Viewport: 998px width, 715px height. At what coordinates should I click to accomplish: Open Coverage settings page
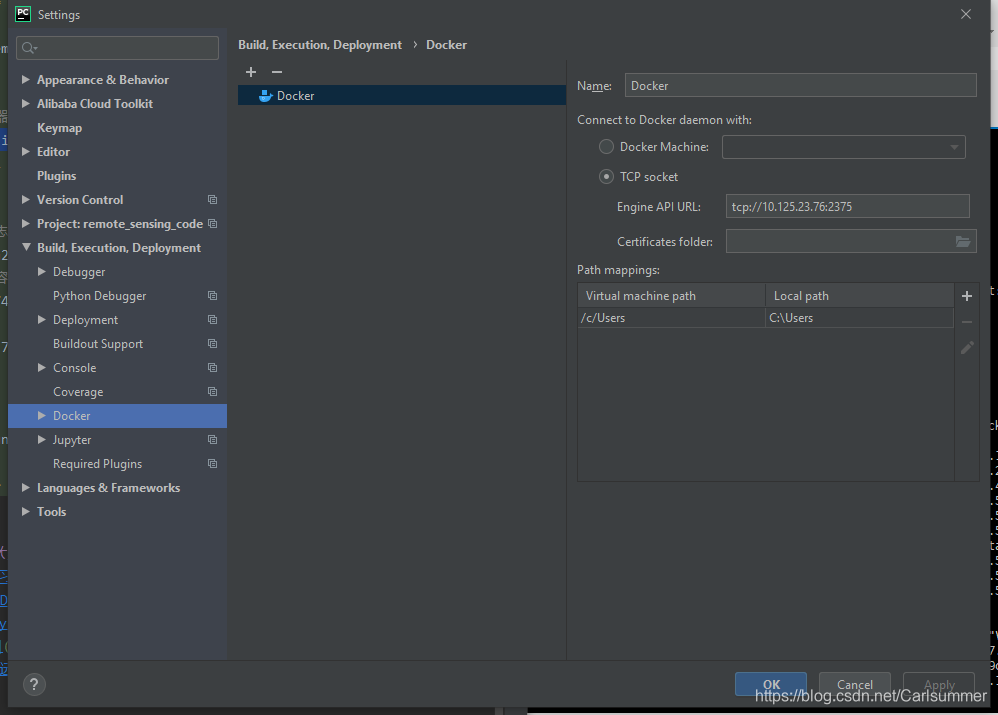coord(78,392)
